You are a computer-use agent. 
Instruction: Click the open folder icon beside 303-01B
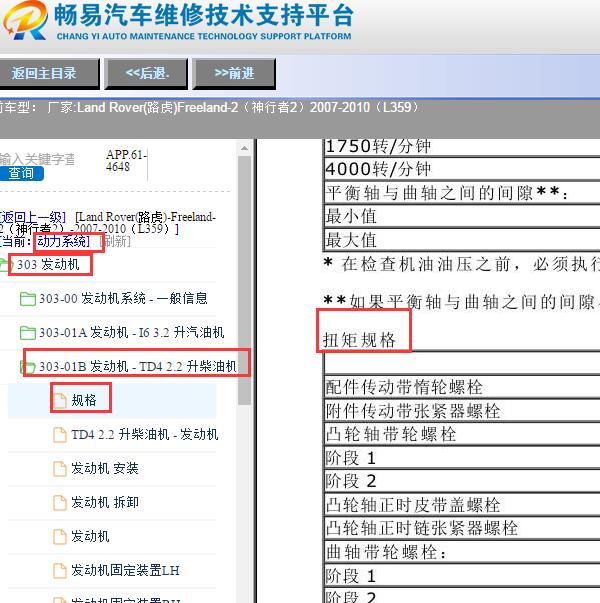click(x=28, y=367)
